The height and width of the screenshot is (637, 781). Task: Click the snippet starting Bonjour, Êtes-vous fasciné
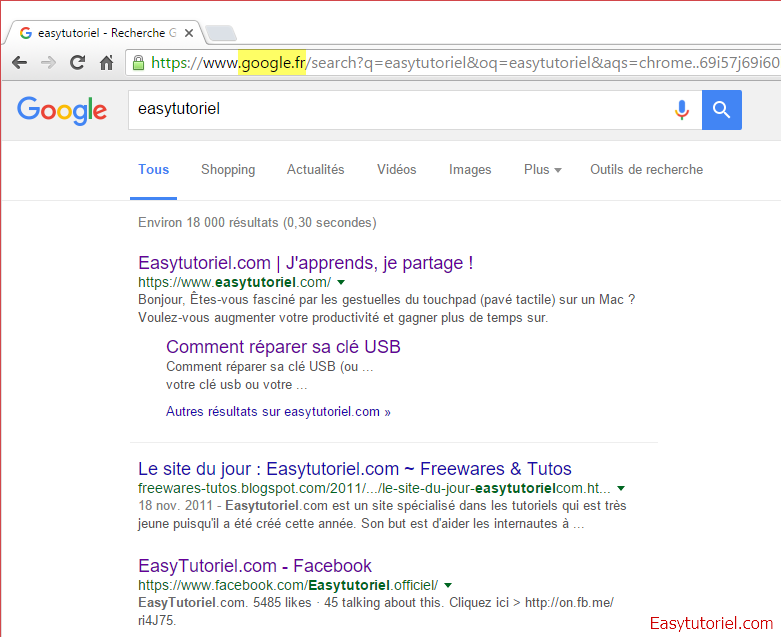pyautogui.click(x=387, y=308)
